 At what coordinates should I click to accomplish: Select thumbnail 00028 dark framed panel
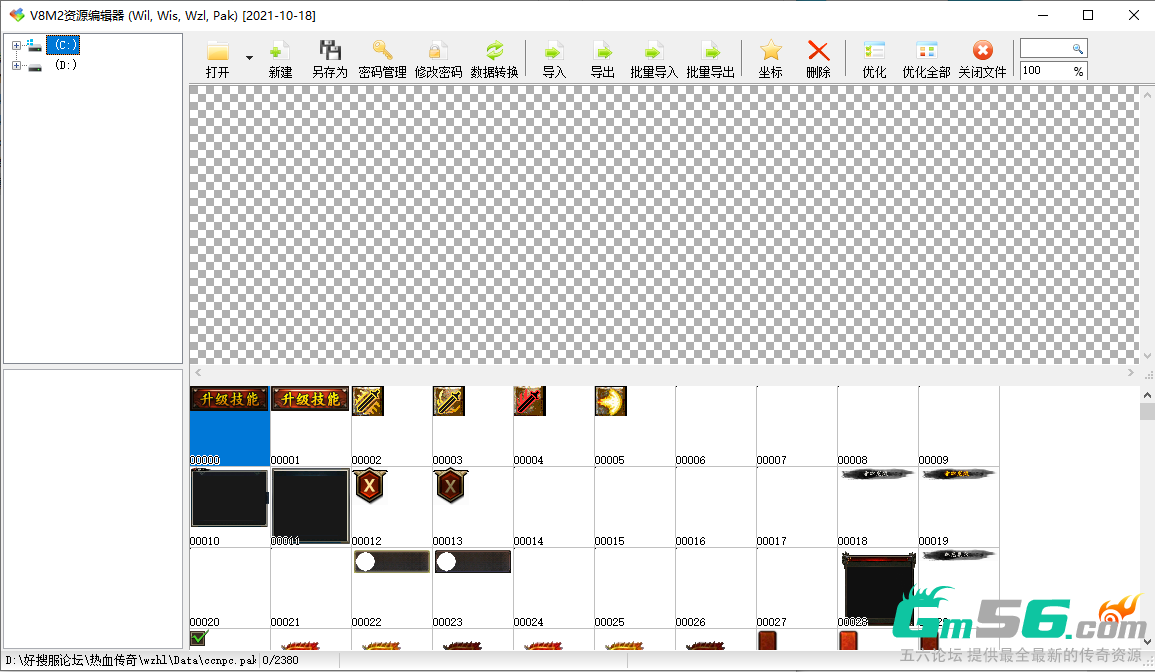879,588
